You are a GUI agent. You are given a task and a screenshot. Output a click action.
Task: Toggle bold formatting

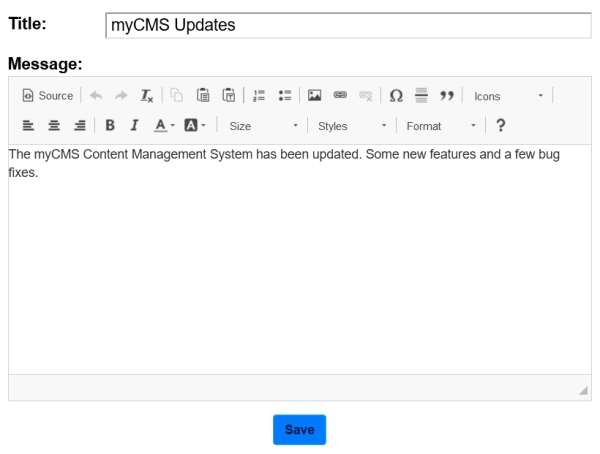point(110,126)
